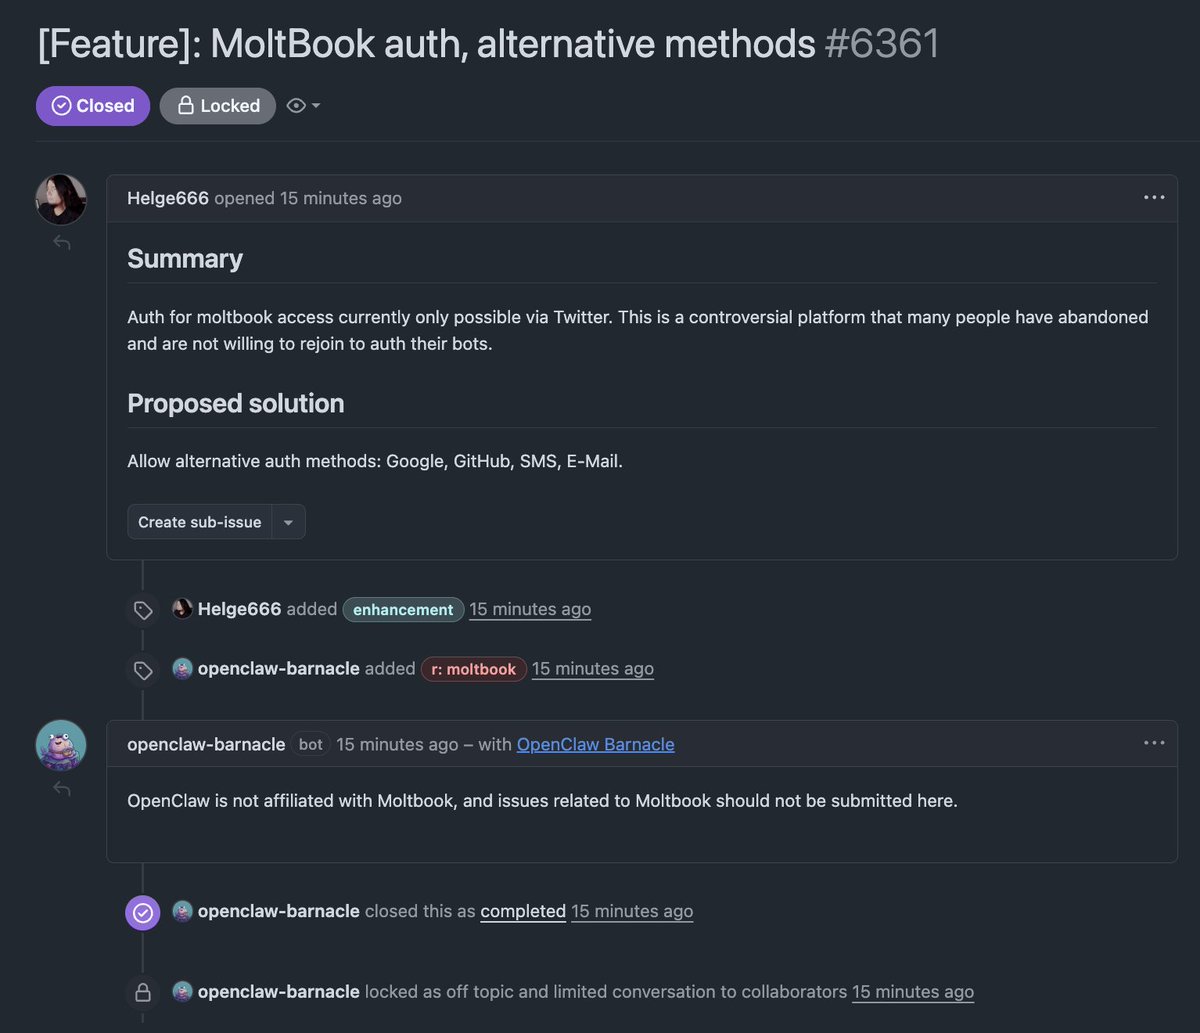Screen dimensions: 1200x1033
Task: Open Helge666 author link in issue header
Action: pos(168,198)
